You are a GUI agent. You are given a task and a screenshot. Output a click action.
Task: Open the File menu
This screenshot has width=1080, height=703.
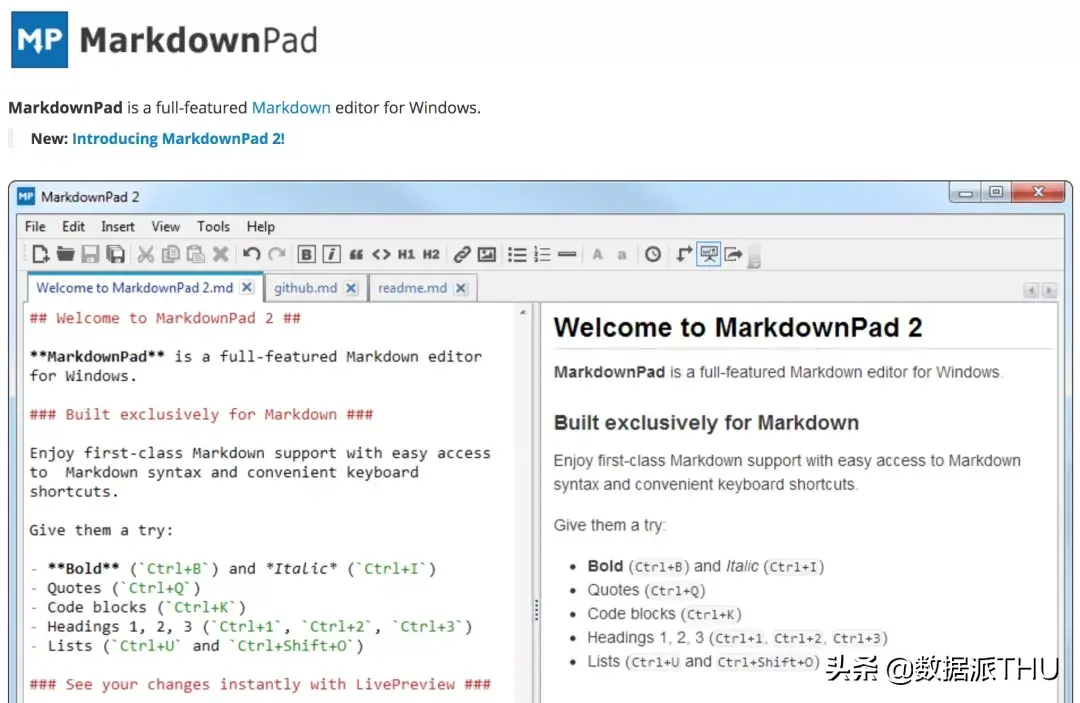tap(35, 227)
